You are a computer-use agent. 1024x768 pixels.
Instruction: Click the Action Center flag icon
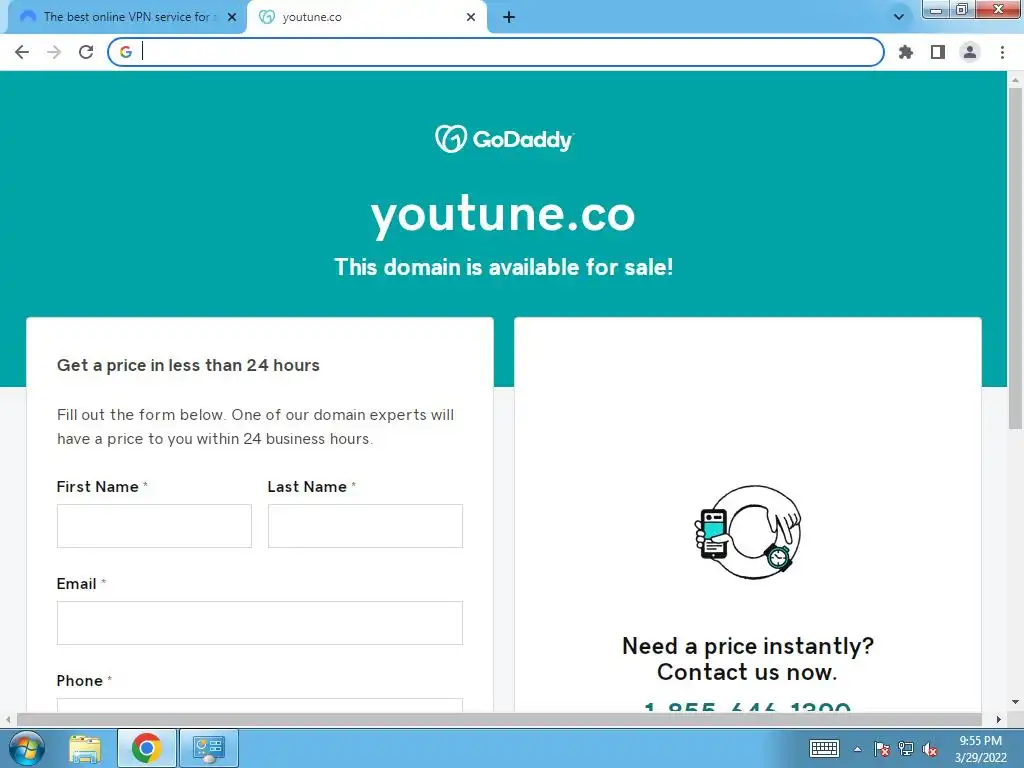point(882,749)
